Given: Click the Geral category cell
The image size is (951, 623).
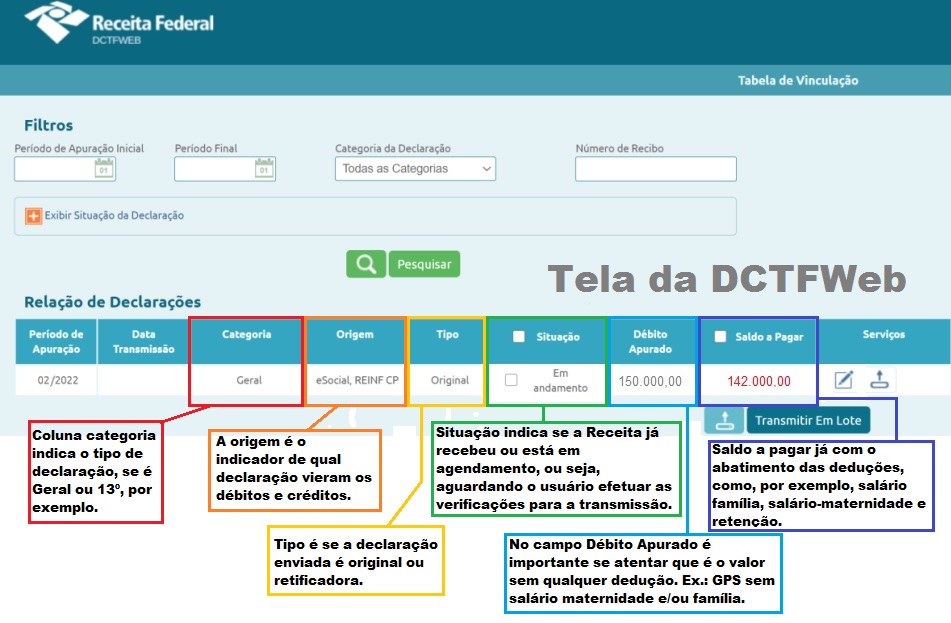Looking at the screenshot, I should pyautogui.click(x=249, y=380).
